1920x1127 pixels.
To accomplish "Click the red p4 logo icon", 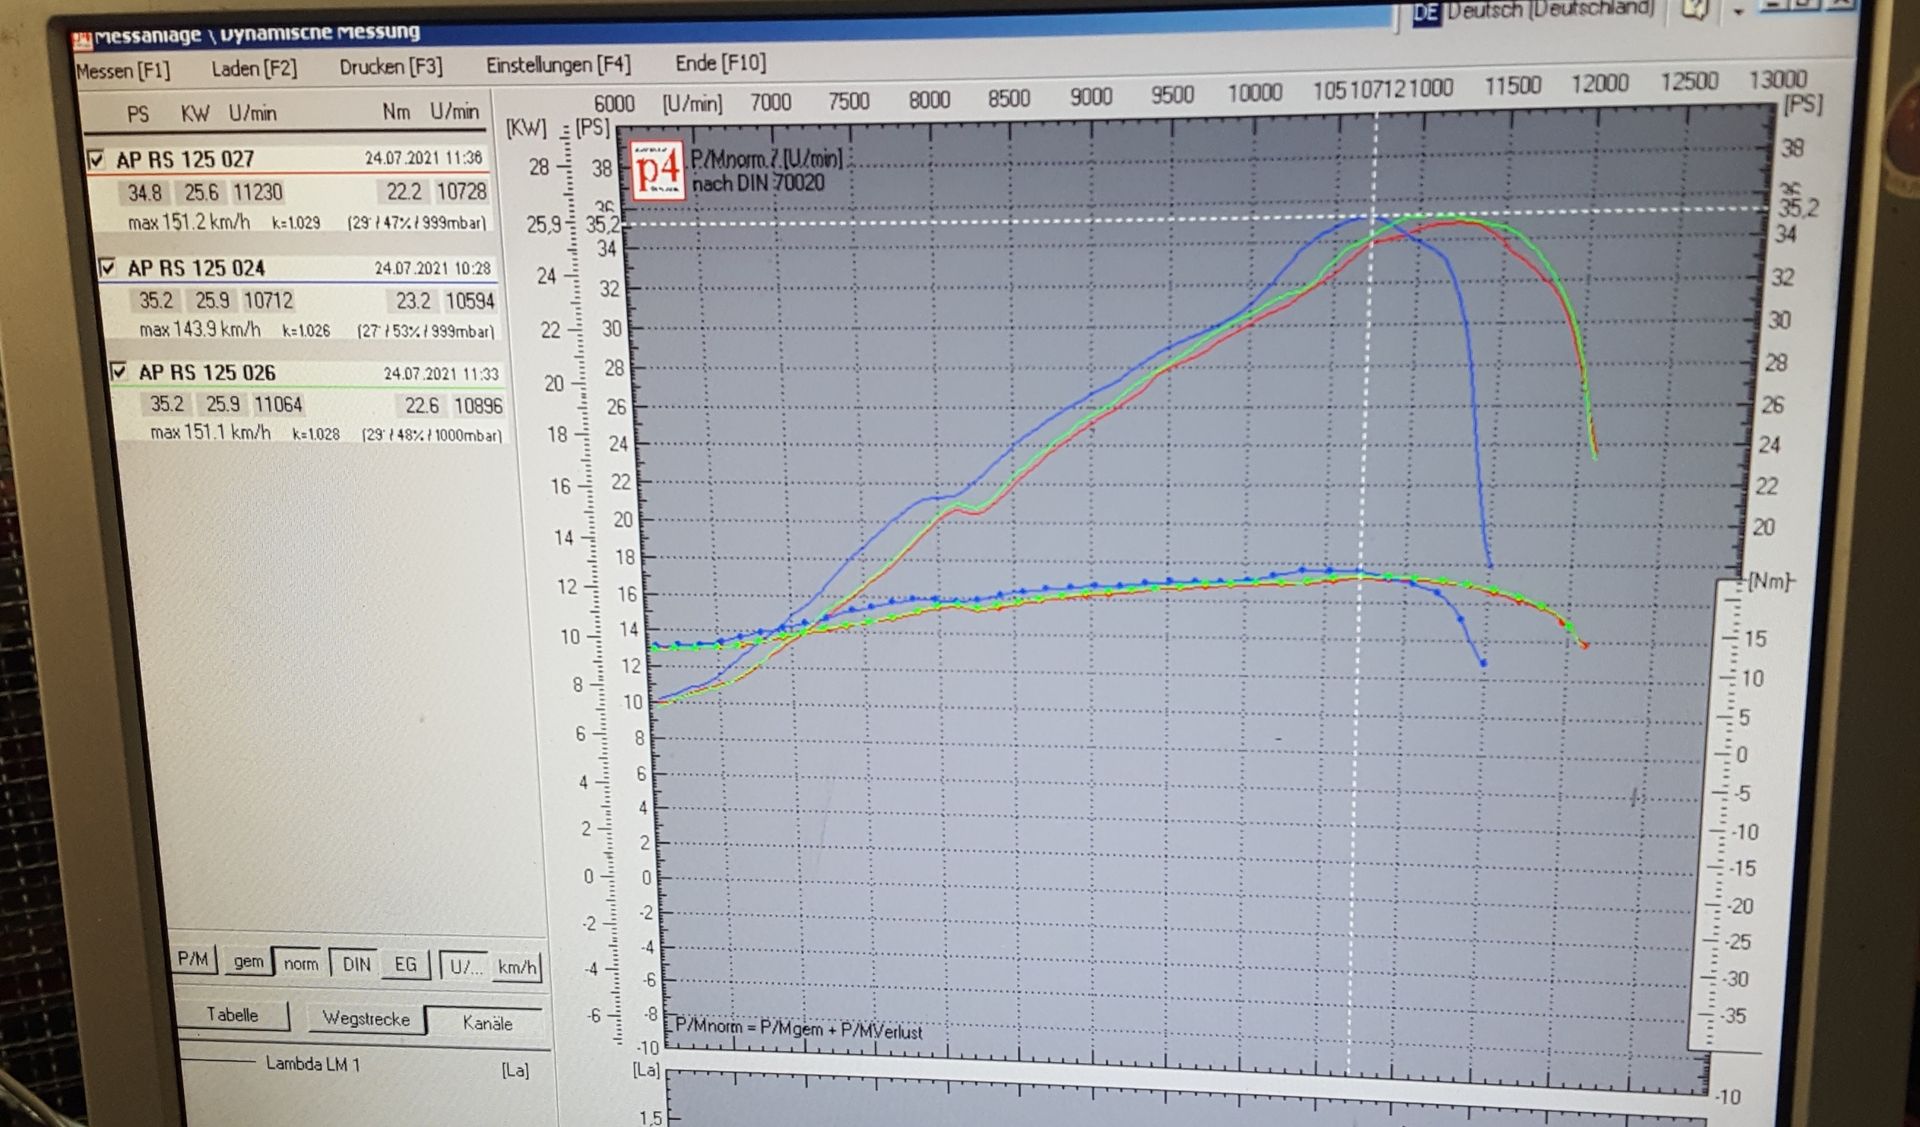I will 657,171.
